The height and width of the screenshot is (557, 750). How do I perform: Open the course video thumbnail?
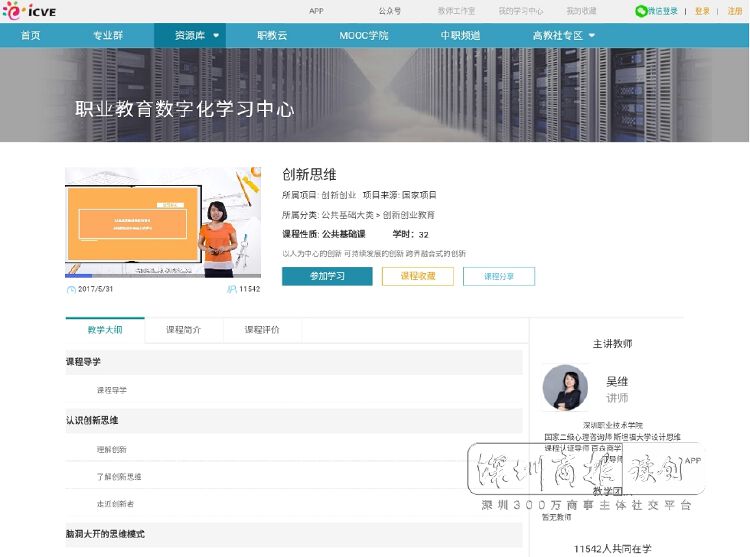(x=163, y=222)
